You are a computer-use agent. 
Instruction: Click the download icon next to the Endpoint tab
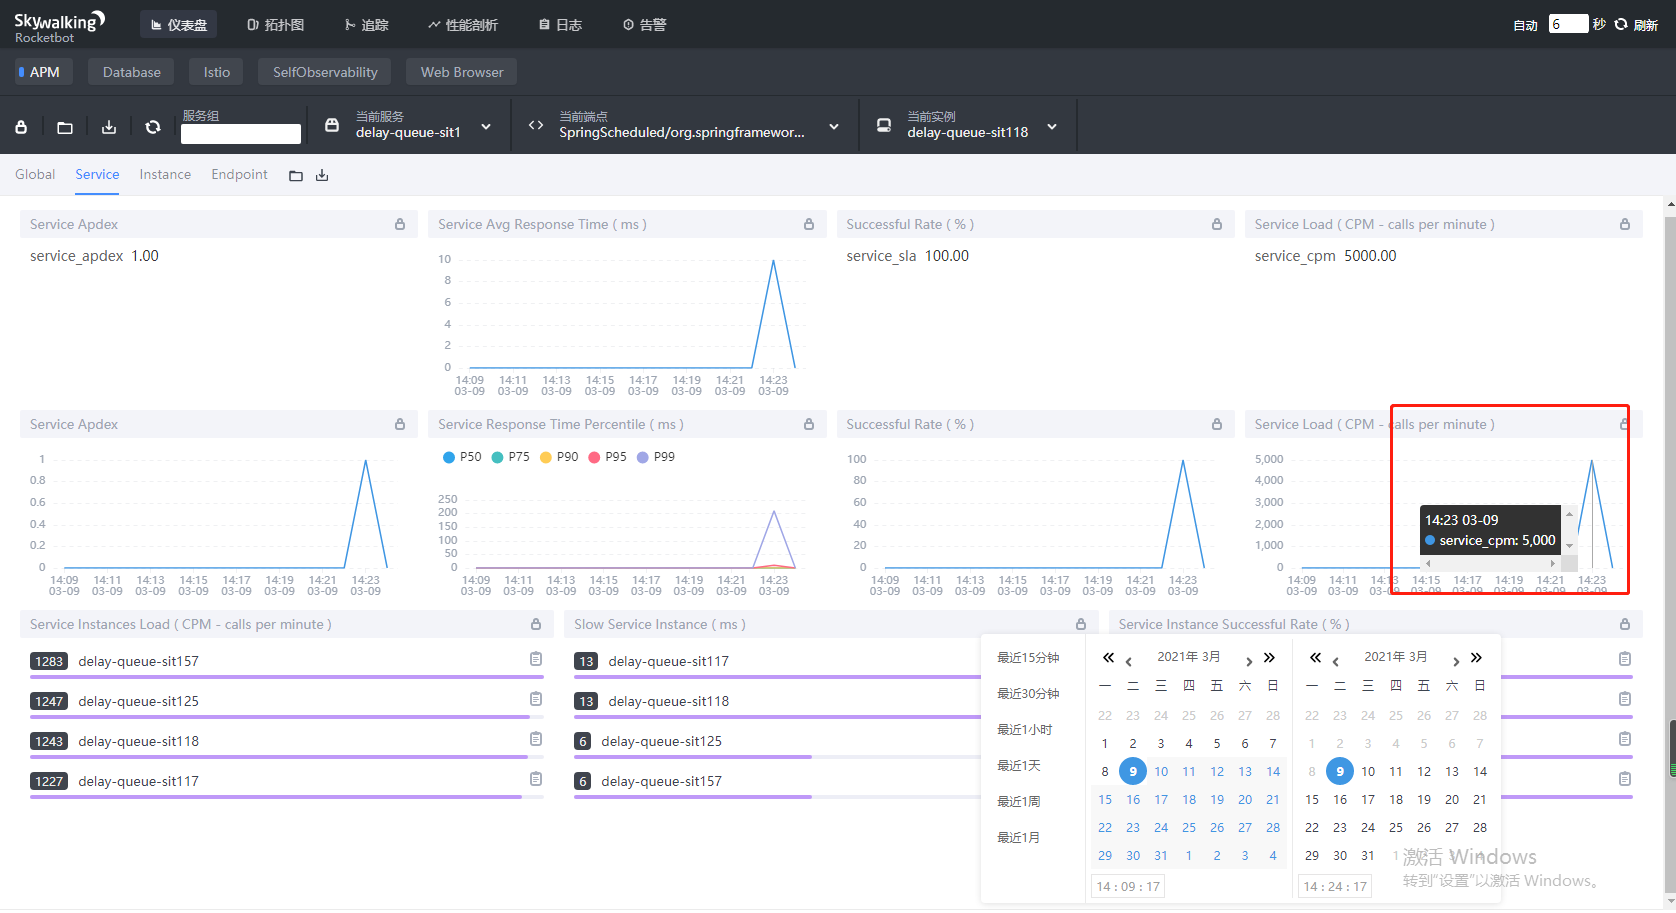[322, 175]
